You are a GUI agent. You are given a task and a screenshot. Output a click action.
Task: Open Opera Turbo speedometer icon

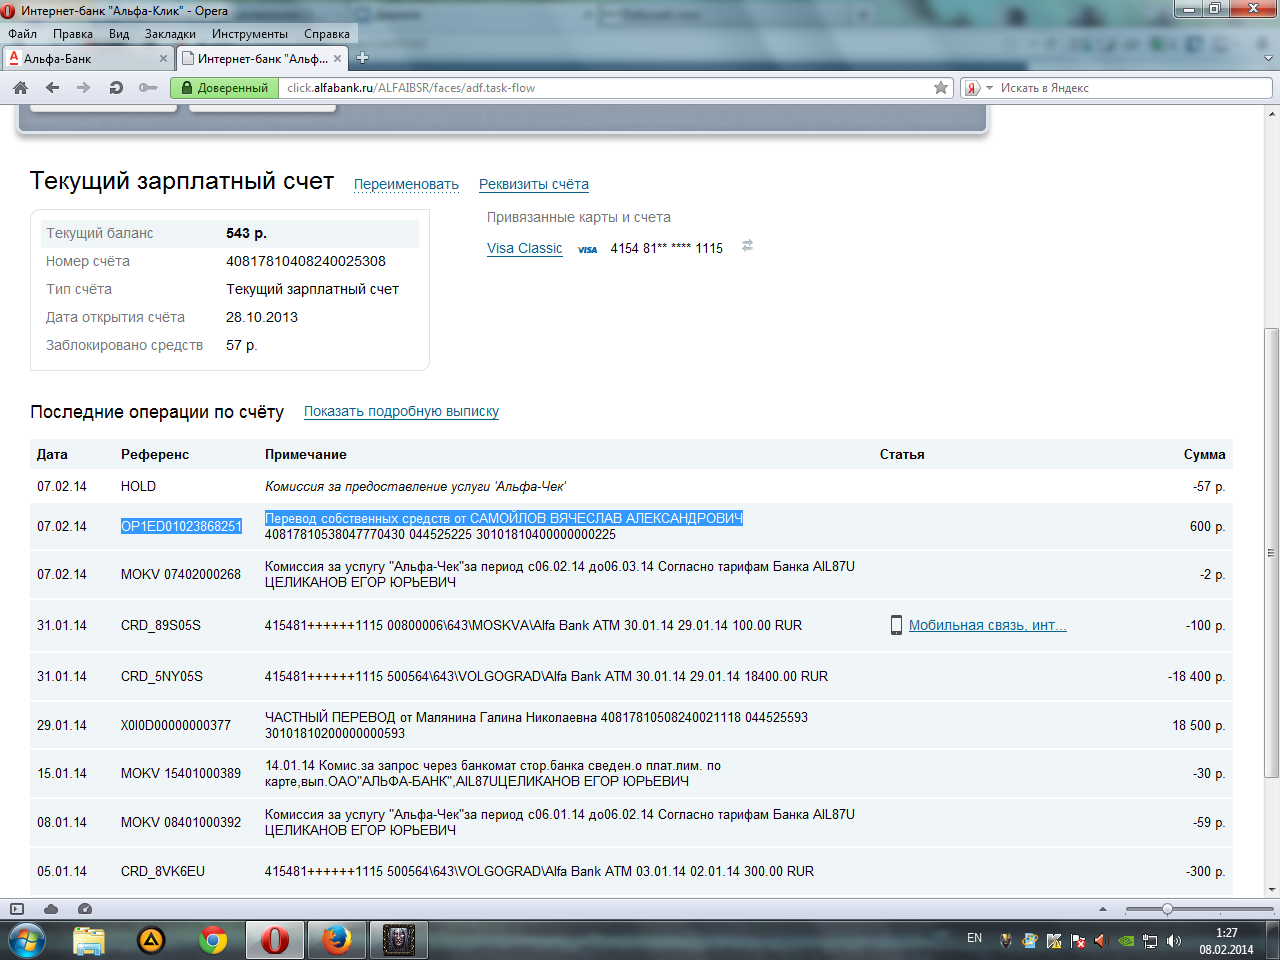tap(85, 909)
